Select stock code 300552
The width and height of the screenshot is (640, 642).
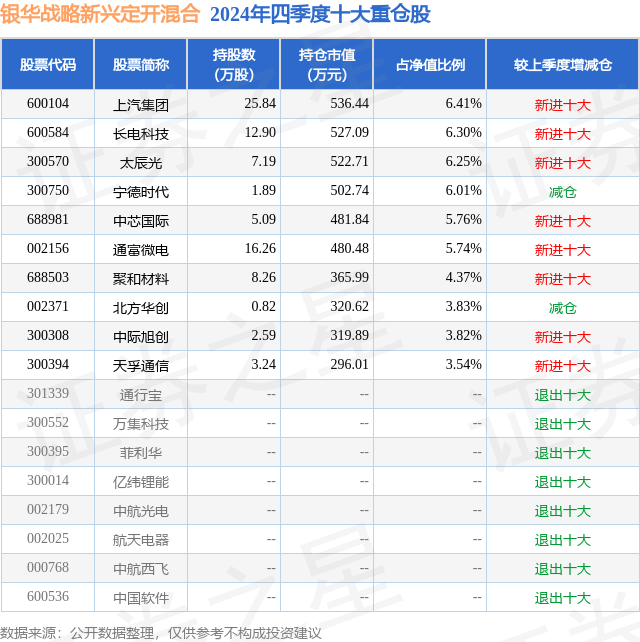point(48,423)
